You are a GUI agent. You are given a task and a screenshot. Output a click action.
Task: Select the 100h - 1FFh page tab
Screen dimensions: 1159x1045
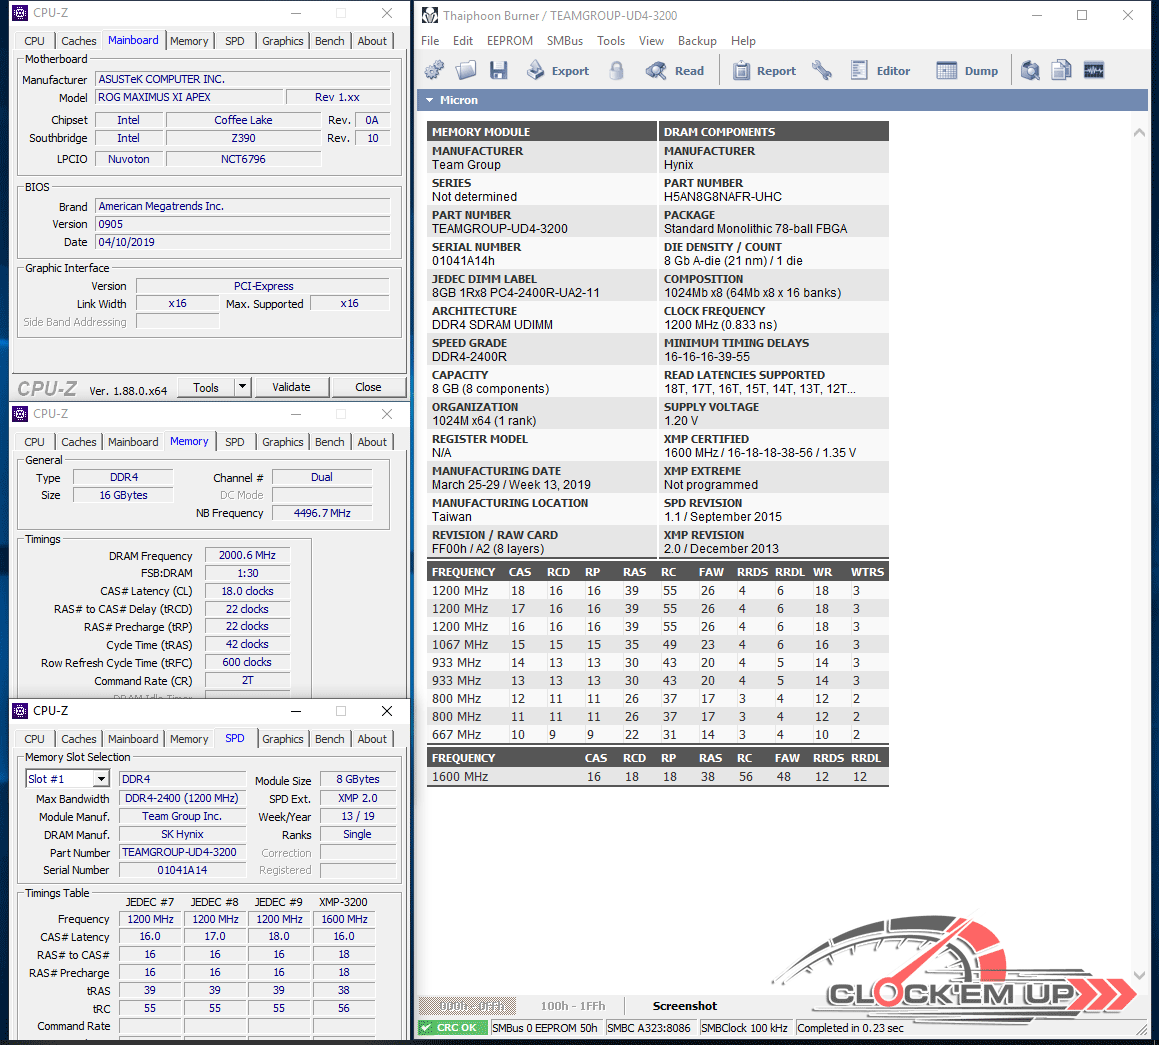(573, 1006)
